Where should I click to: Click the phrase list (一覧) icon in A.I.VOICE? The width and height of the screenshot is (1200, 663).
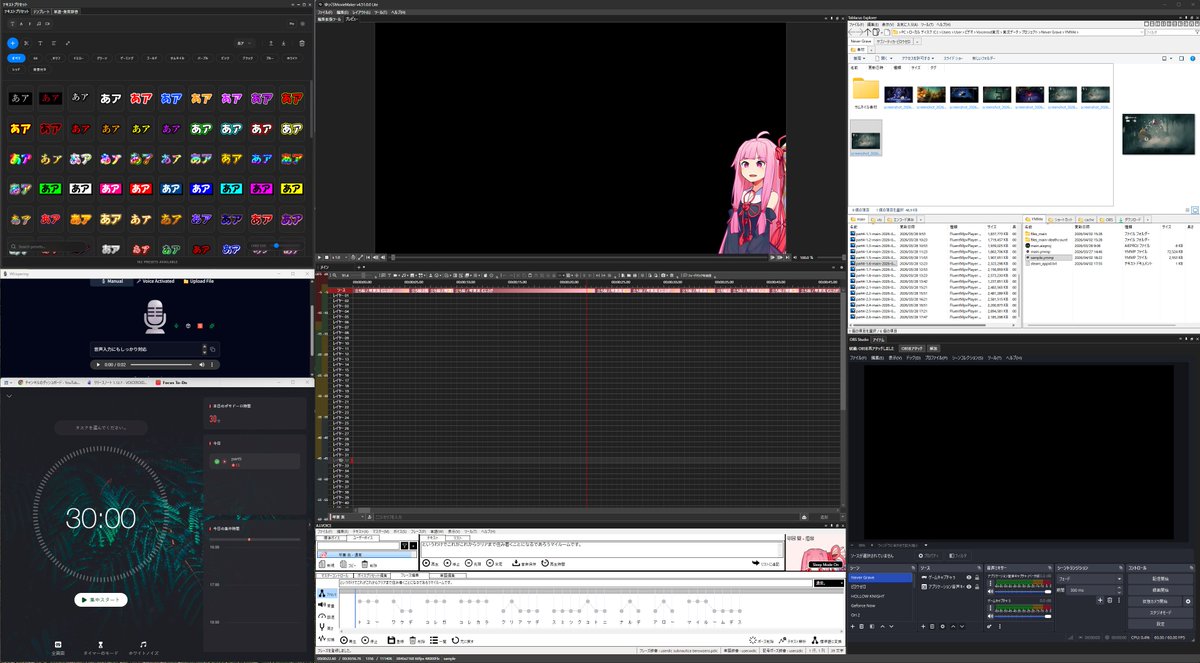click(x=434, y=640)
